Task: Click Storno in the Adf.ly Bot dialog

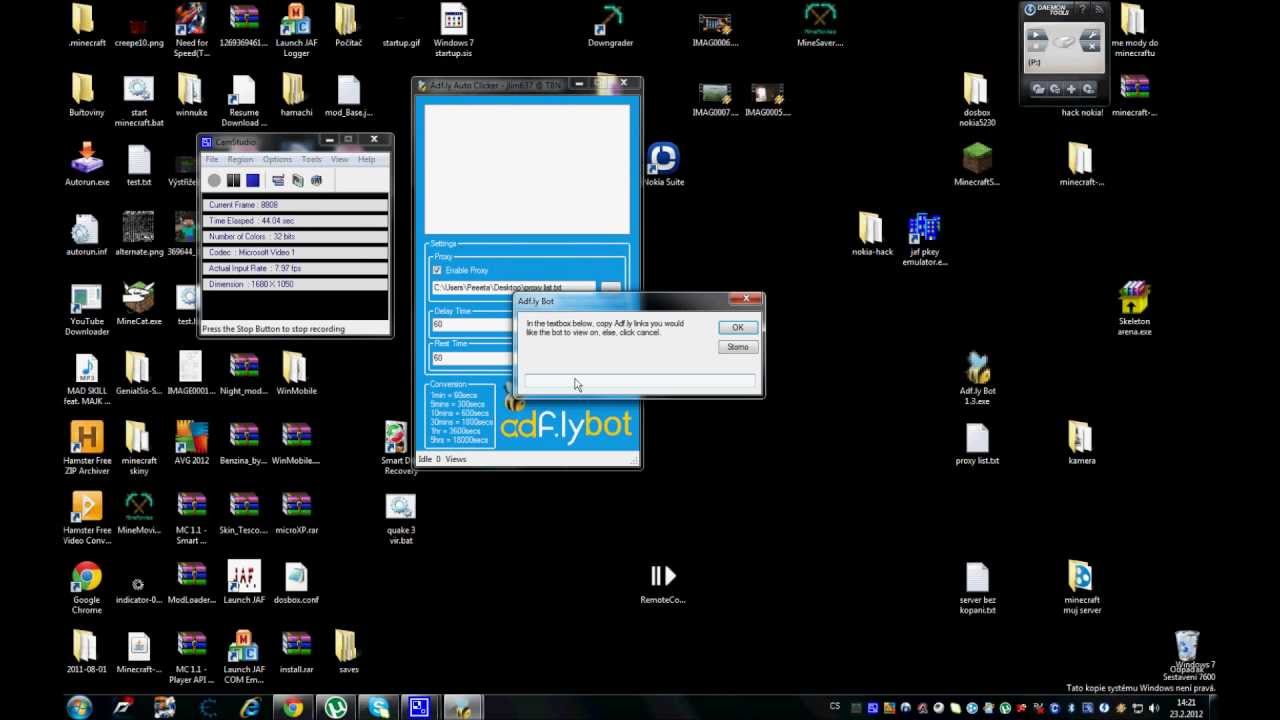Action: 738,347
